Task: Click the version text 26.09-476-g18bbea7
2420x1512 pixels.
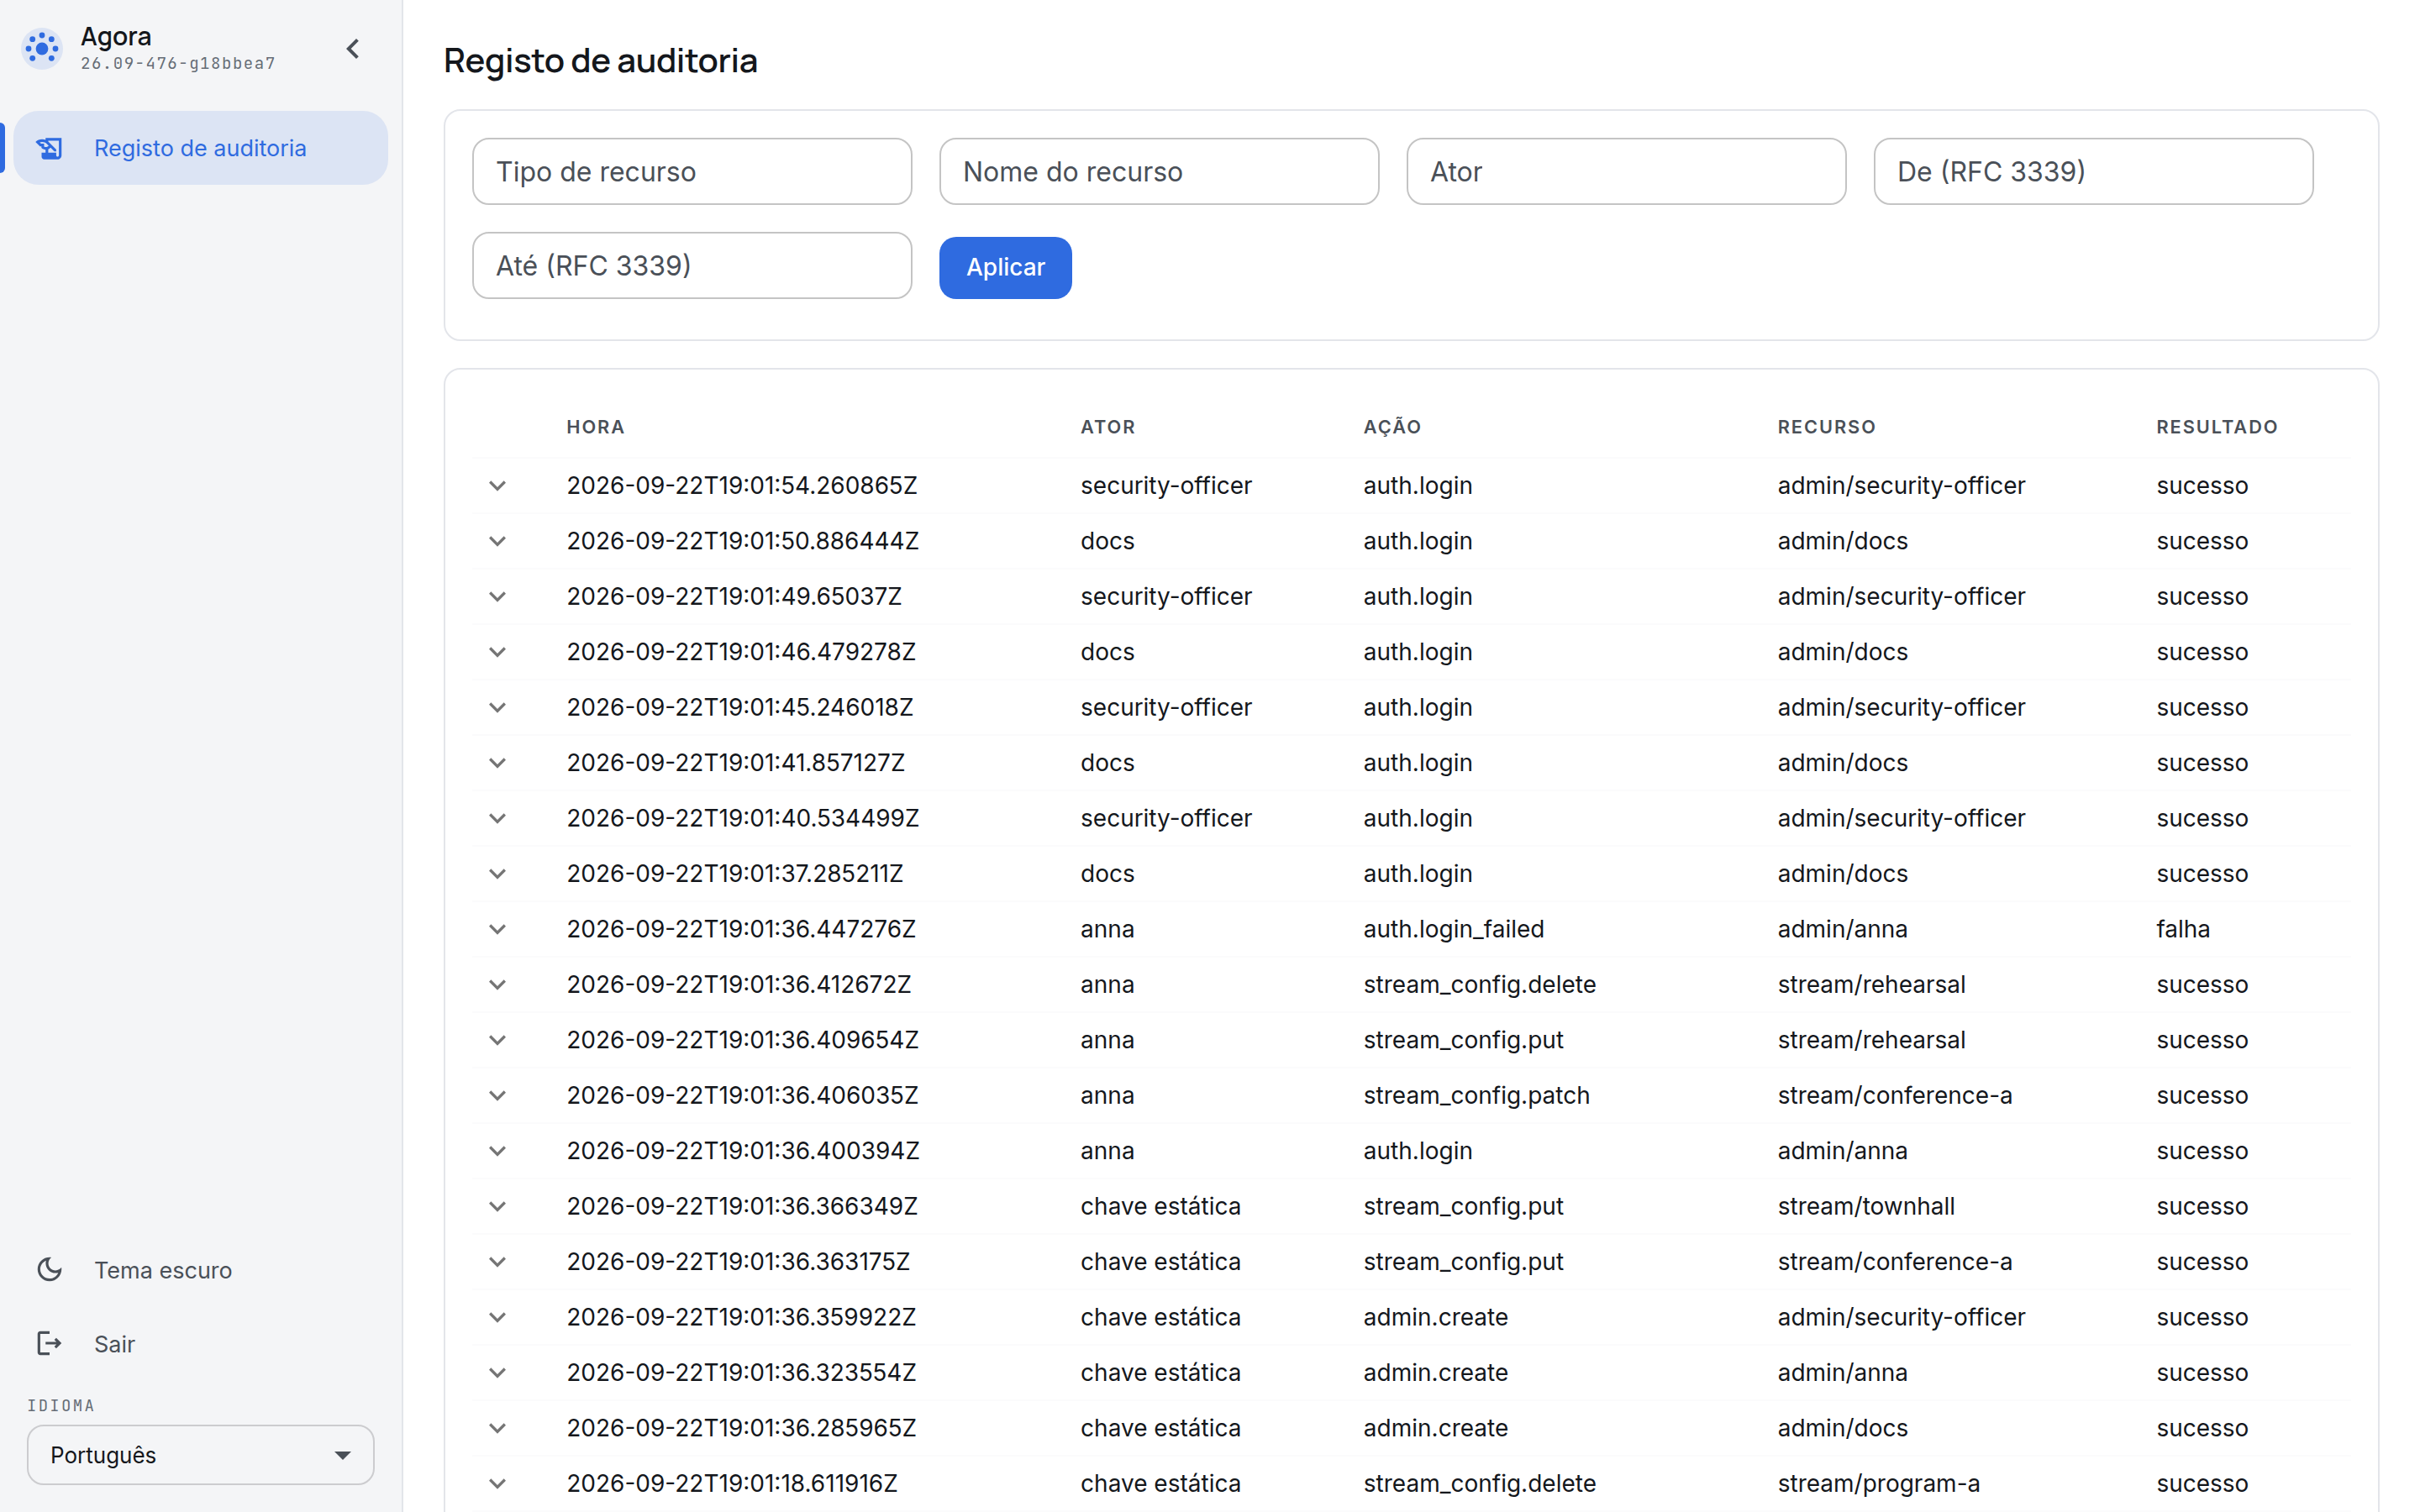Action: (x=178, y=63)
